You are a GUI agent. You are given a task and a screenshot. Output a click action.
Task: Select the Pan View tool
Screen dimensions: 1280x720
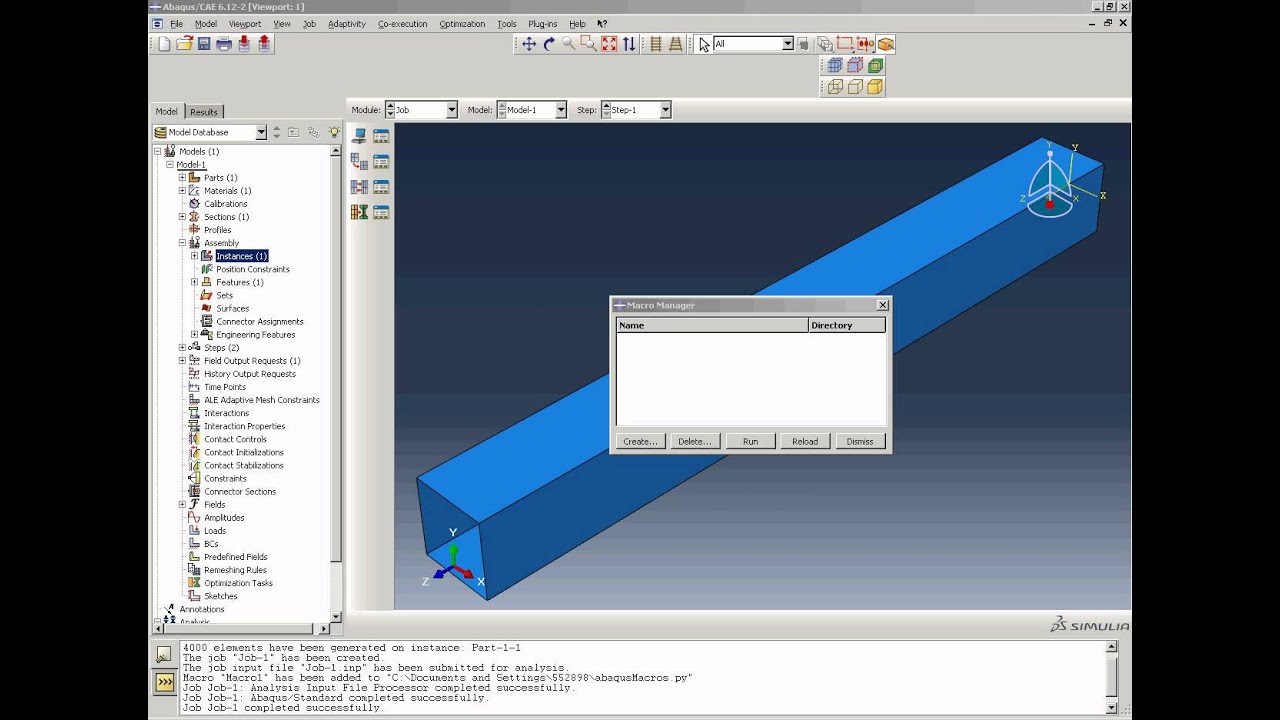pyautogui.click(x=529, y=44)
